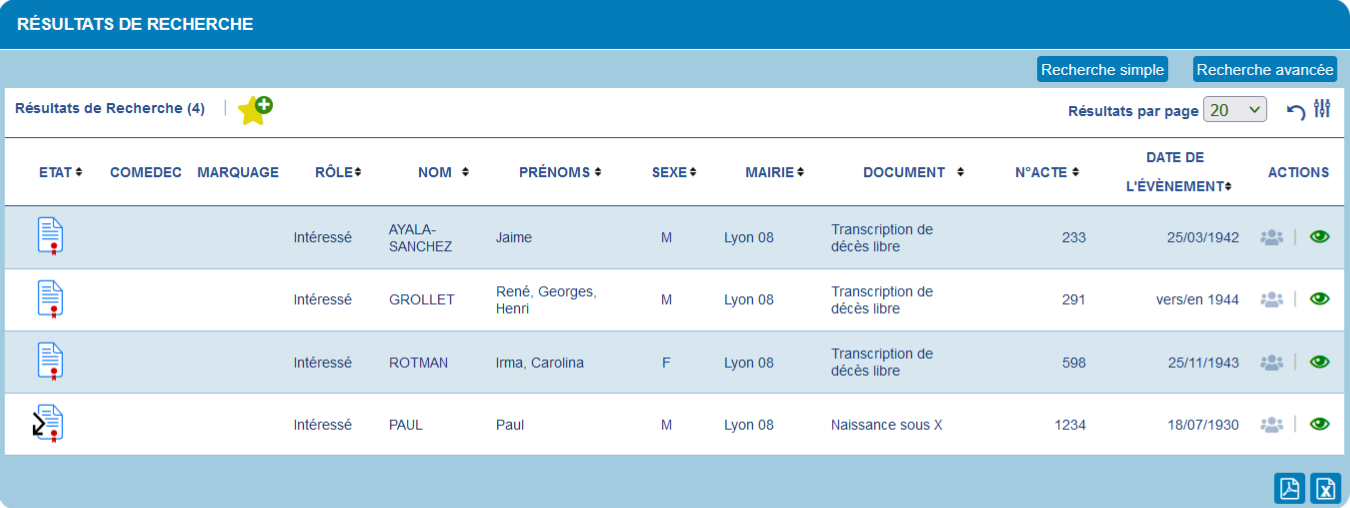Image resolution: width=1350 pixels, height=508 pixels.
Task: View the PAUL record with eye icon
Action: click(x=1320, y=424)
